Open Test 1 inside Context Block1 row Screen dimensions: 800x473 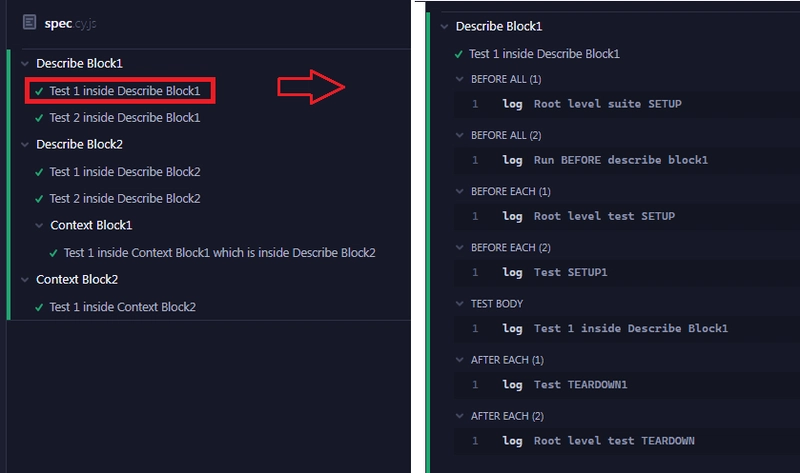point(220,253)
